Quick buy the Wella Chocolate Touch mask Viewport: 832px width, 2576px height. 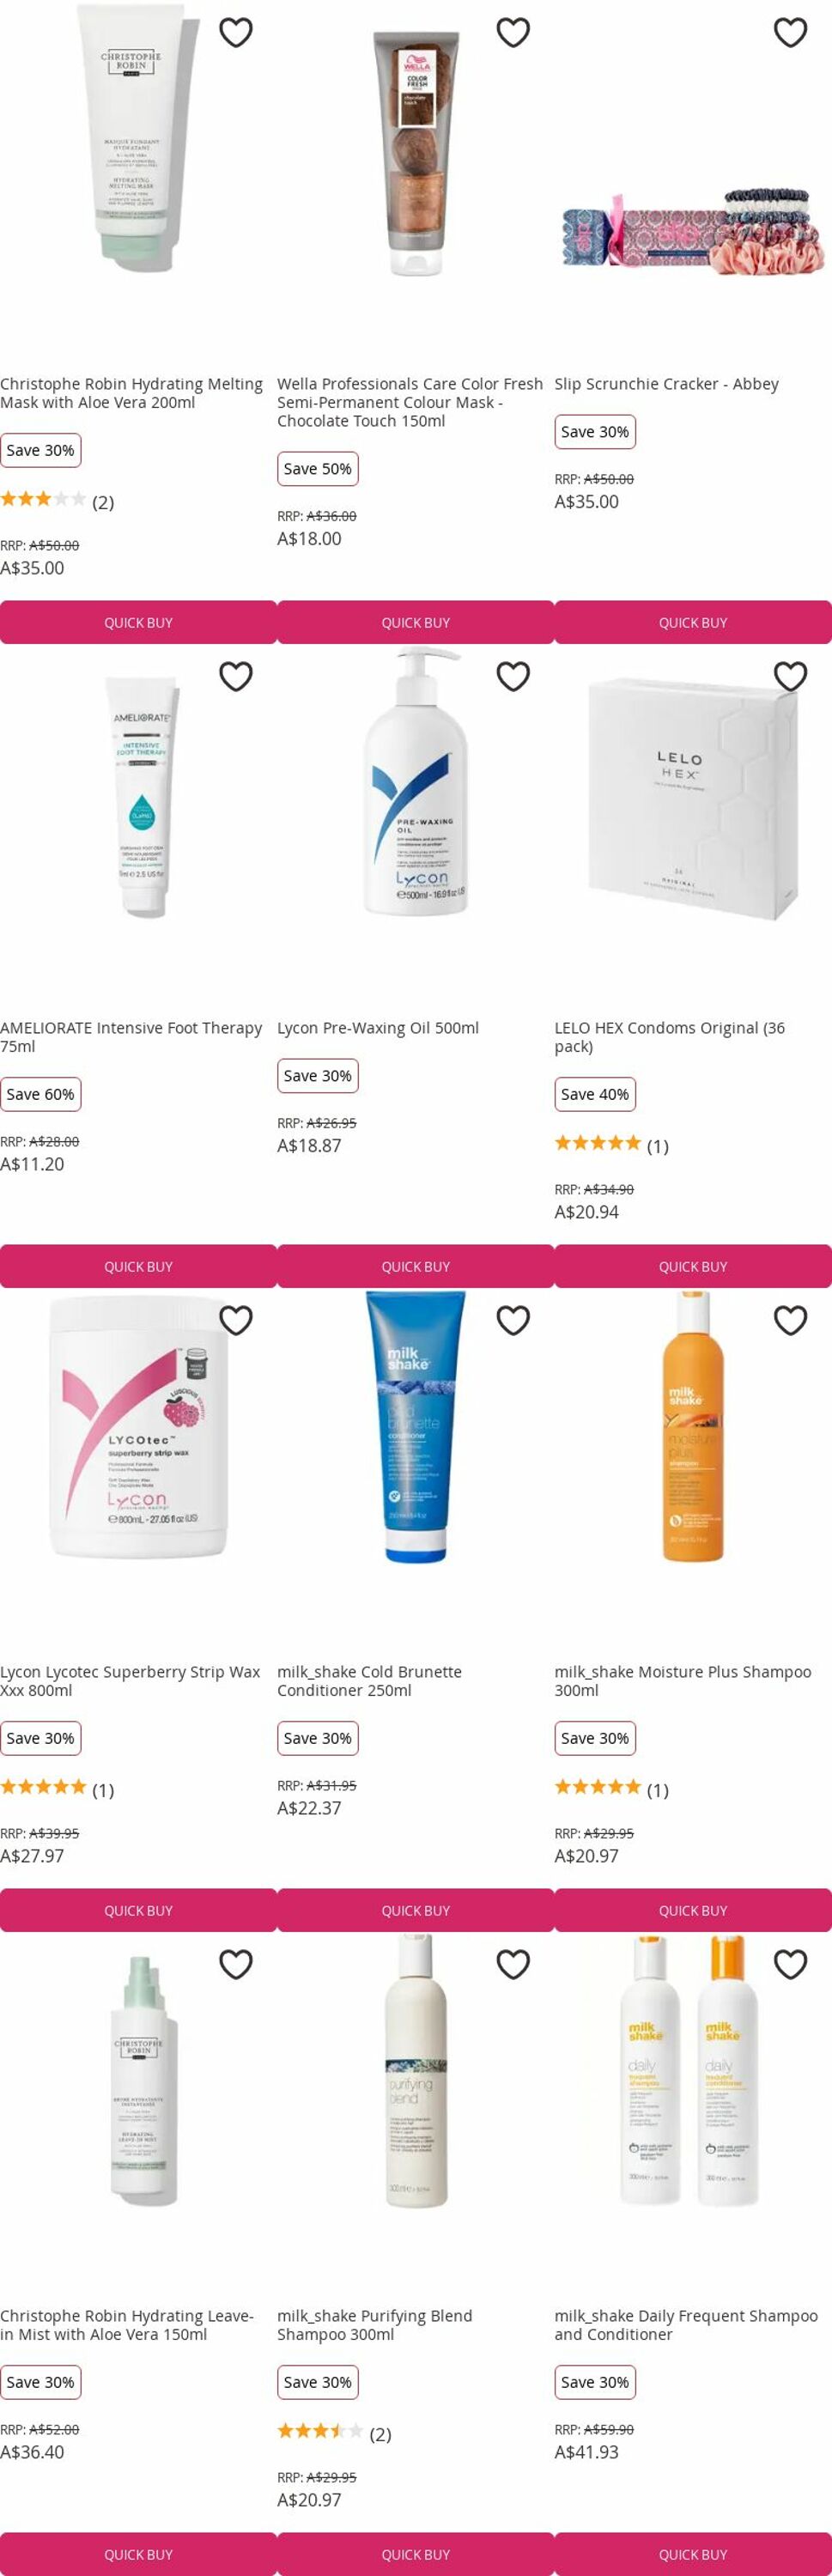[x=415, y=622]
